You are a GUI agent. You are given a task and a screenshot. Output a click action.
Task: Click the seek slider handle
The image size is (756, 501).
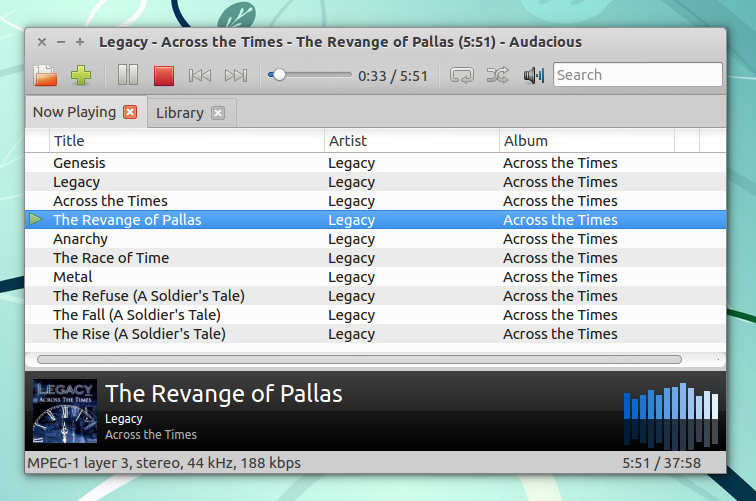click(x=278, y=75)
